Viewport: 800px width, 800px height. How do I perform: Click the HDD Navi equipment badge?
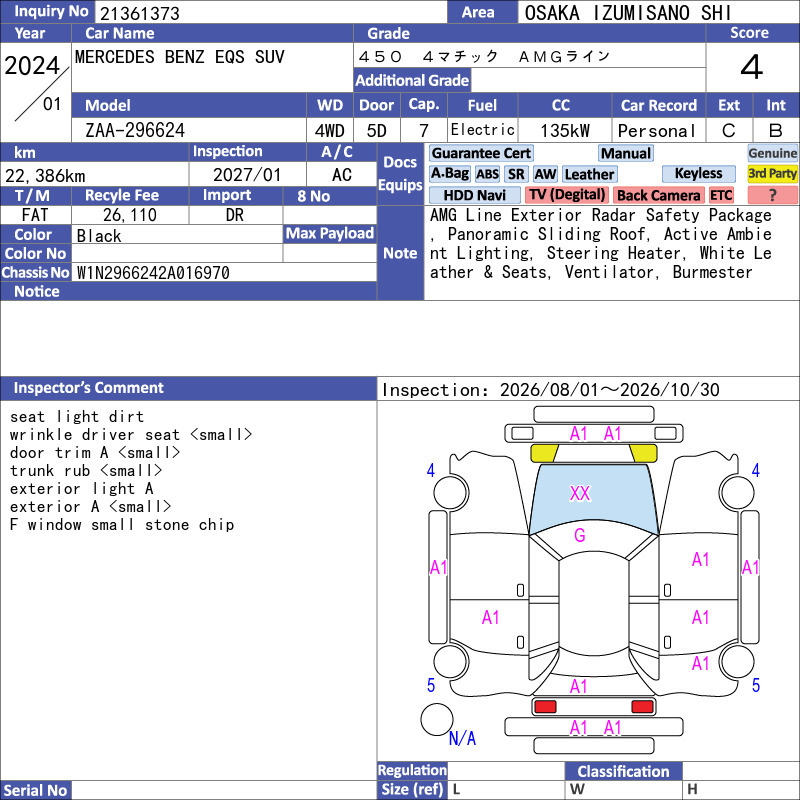pyautogui.click(x=474, y=195)
